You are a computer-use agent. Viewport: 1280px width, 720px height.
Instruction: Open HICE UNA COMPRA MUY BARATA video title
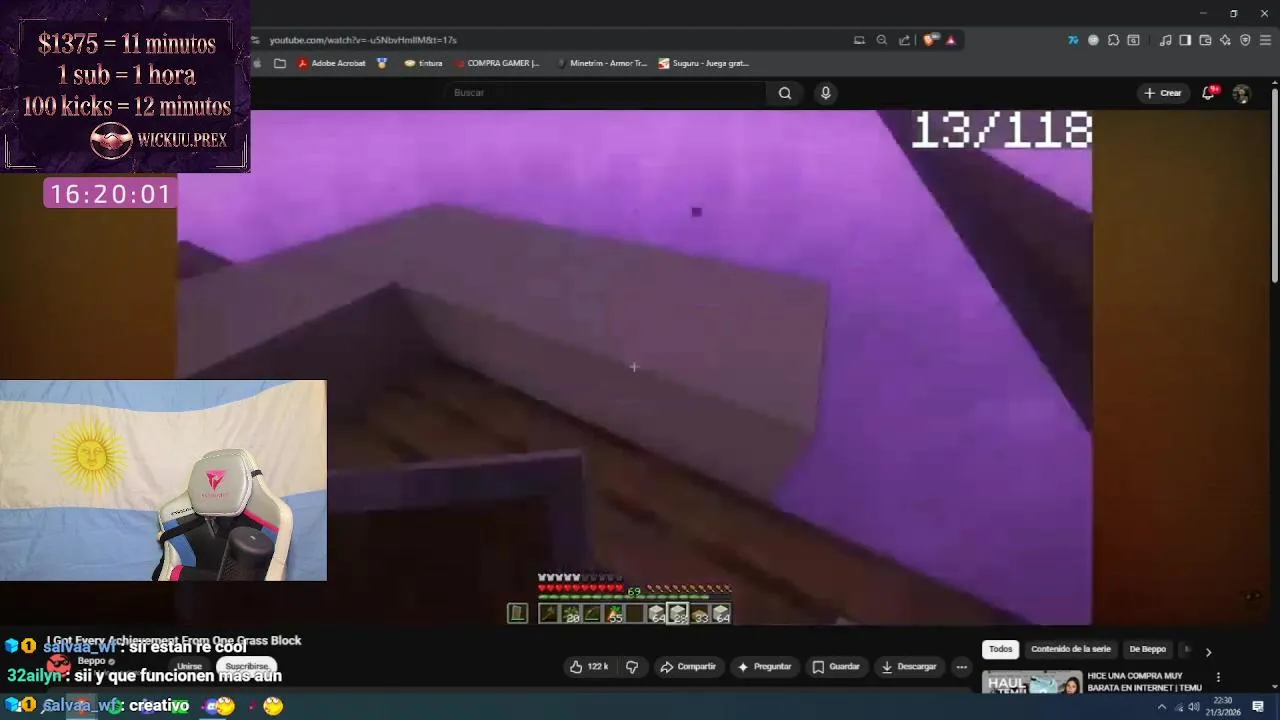point(1144,682)
